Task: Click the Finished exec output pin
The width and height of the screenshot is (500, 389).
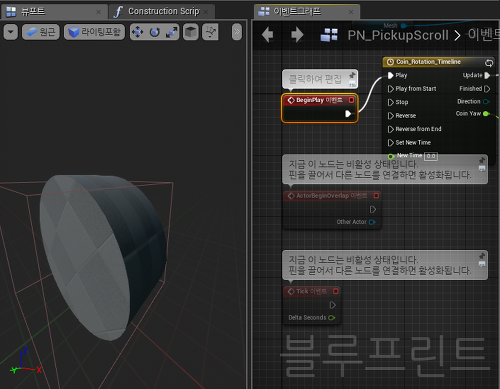Action: tap(487, 89)
